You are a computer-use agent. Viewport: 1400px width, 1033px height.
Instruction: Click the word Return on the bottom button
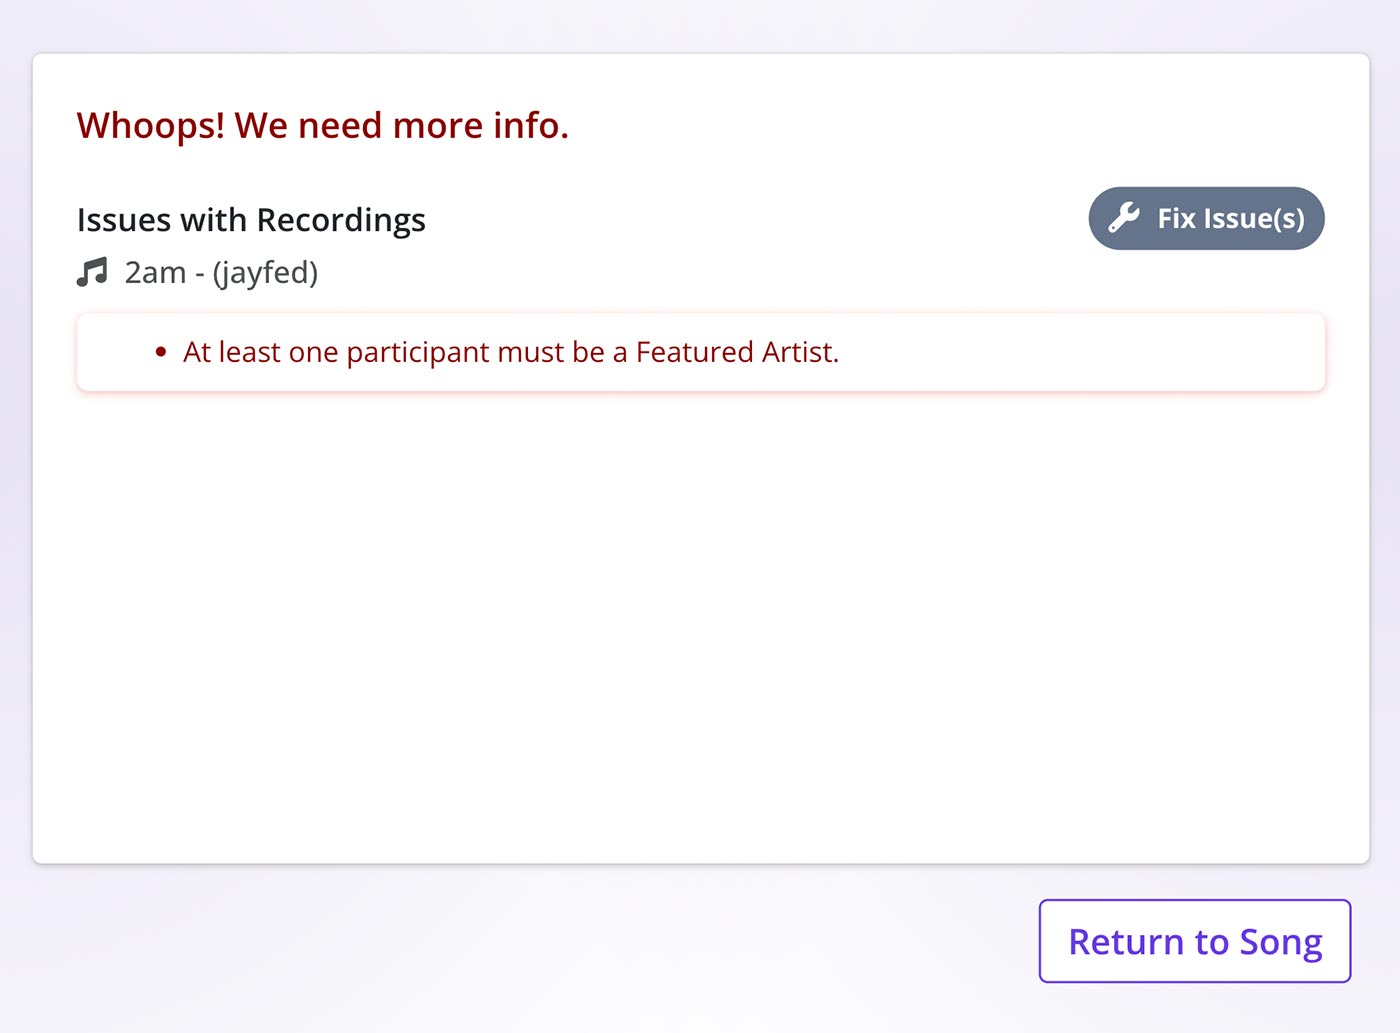(x=1127, y=942)
